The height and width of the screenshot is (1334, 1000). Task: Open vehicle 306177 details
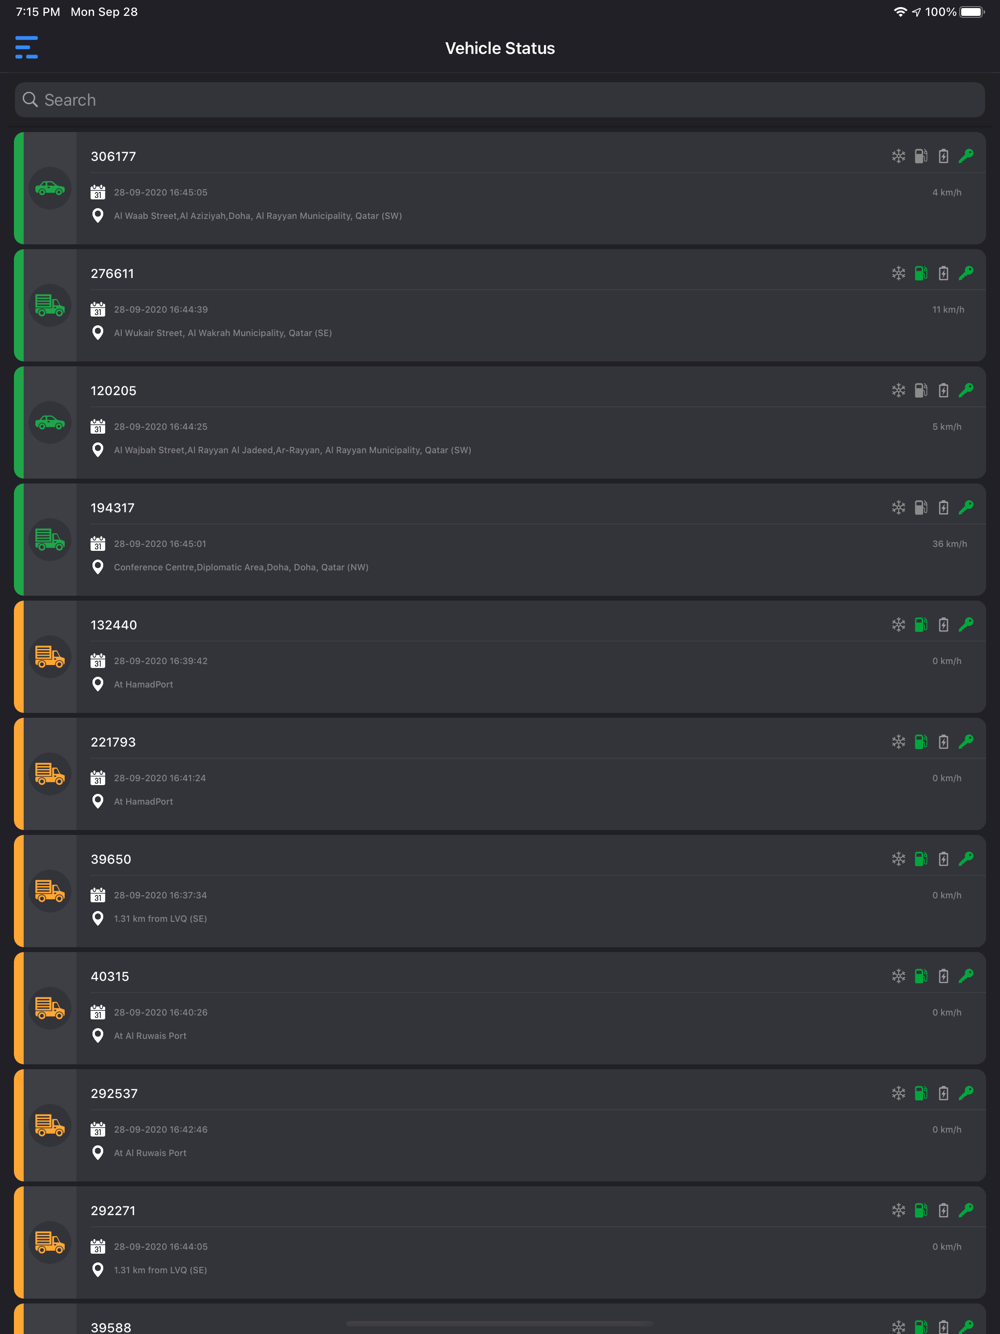pyautogui.click(x=500, y=188)
